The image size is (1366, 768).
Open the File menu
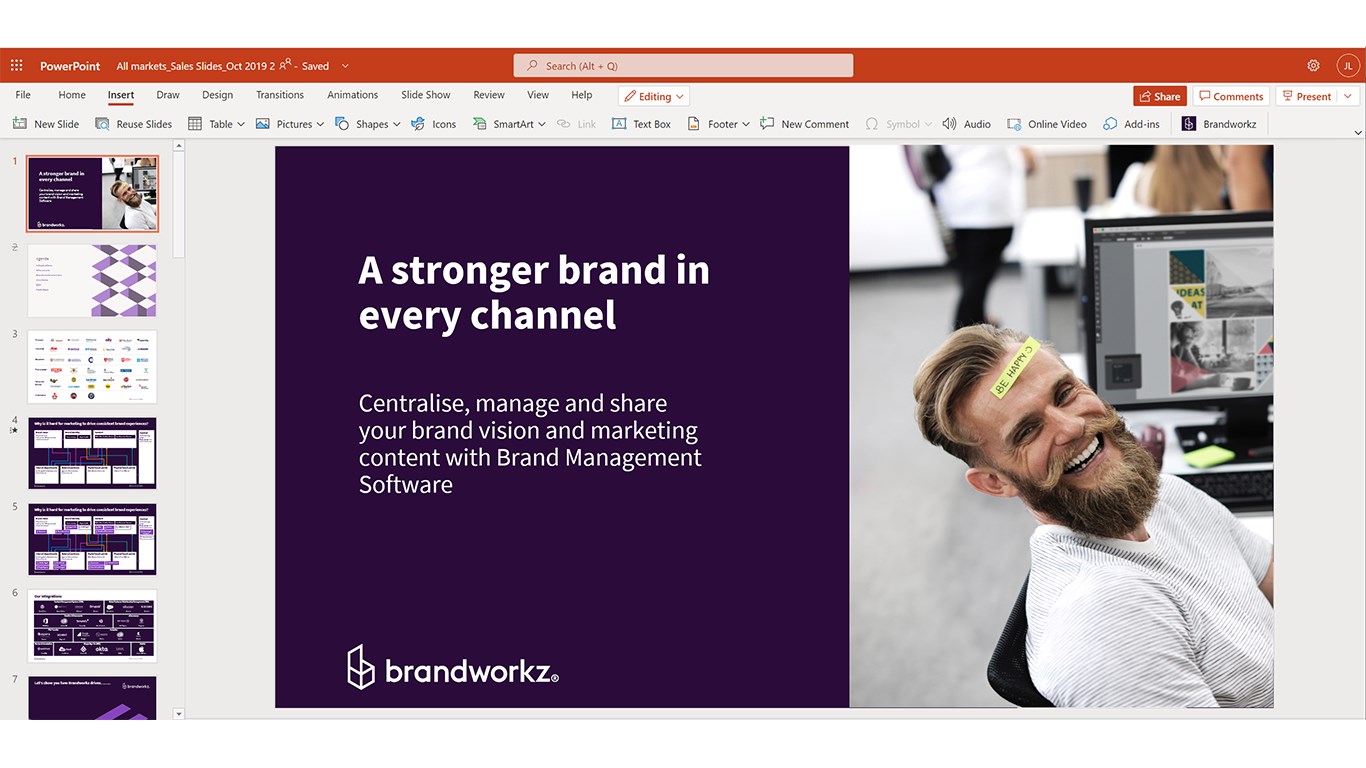click(x=23, y=95)
